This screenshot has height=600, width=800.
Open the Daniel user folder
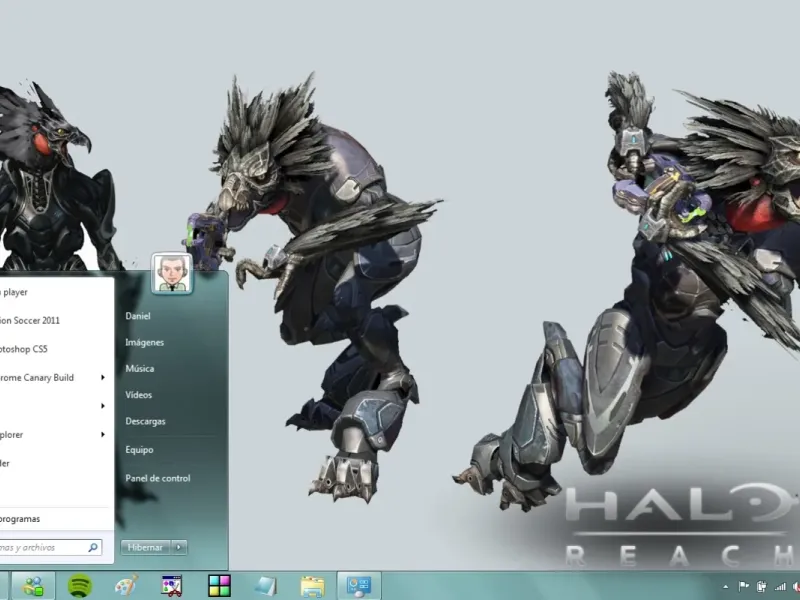click(x=138, y=316)
